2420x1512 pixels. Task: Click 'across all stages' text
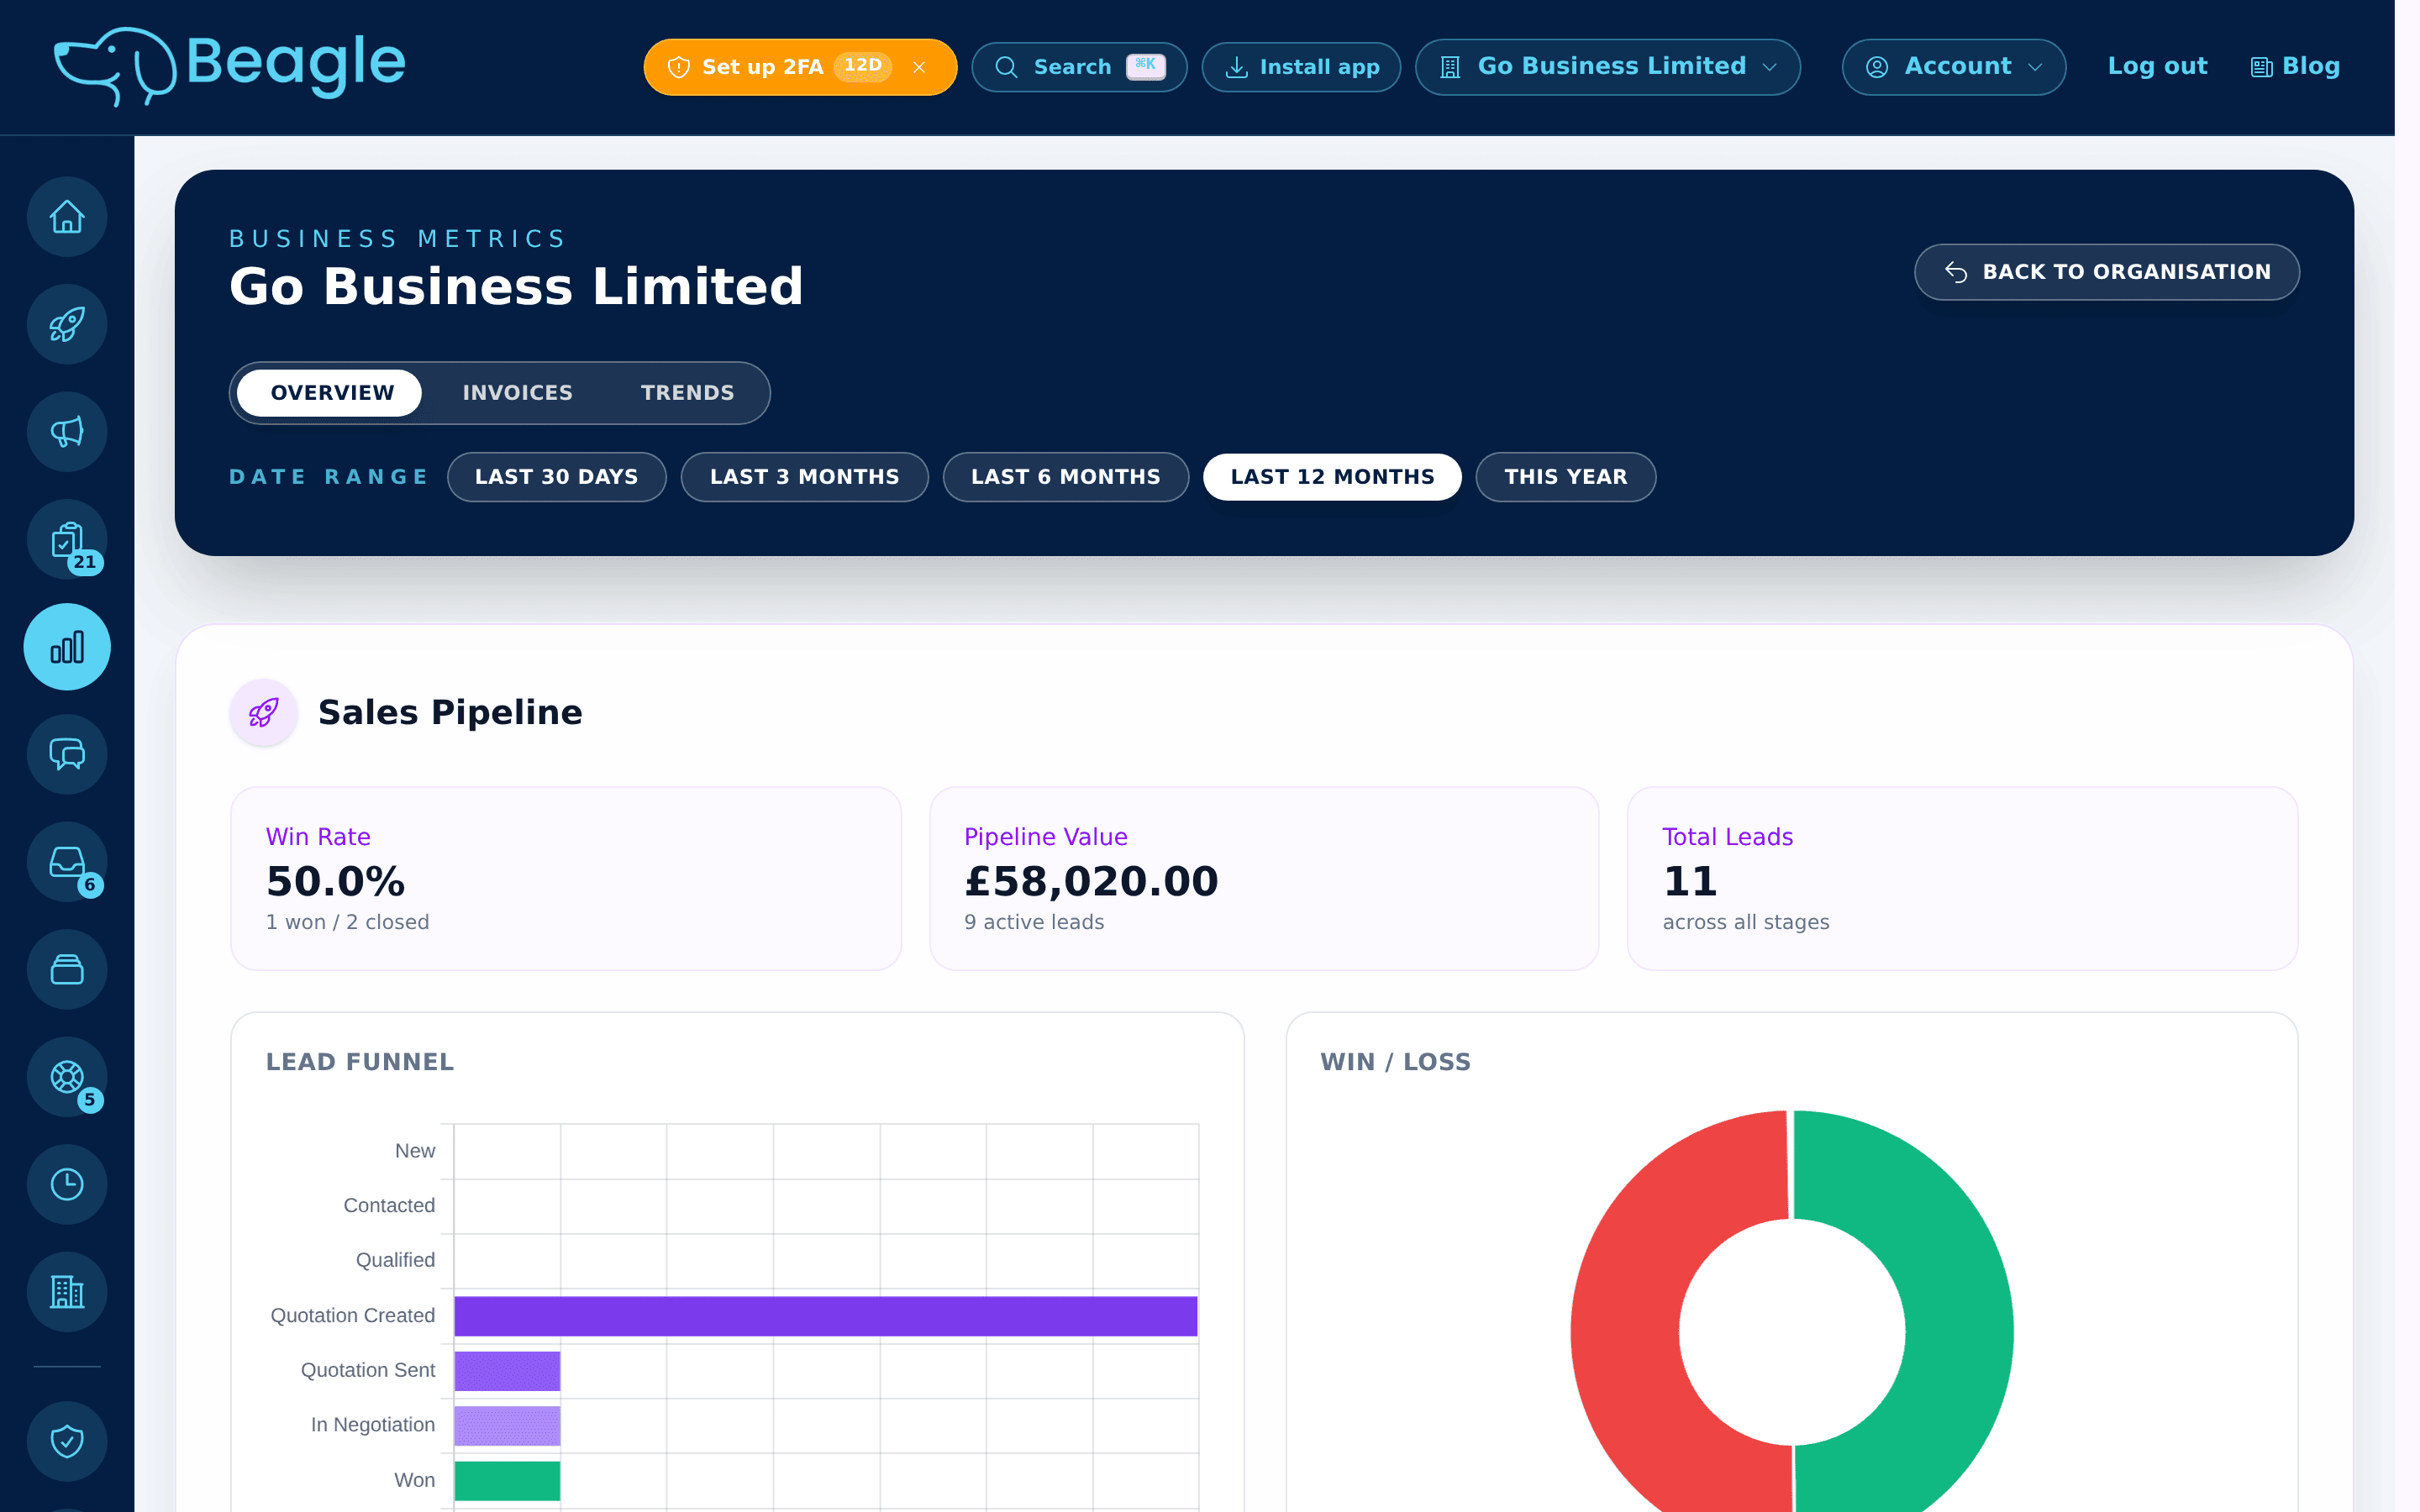1746,922
